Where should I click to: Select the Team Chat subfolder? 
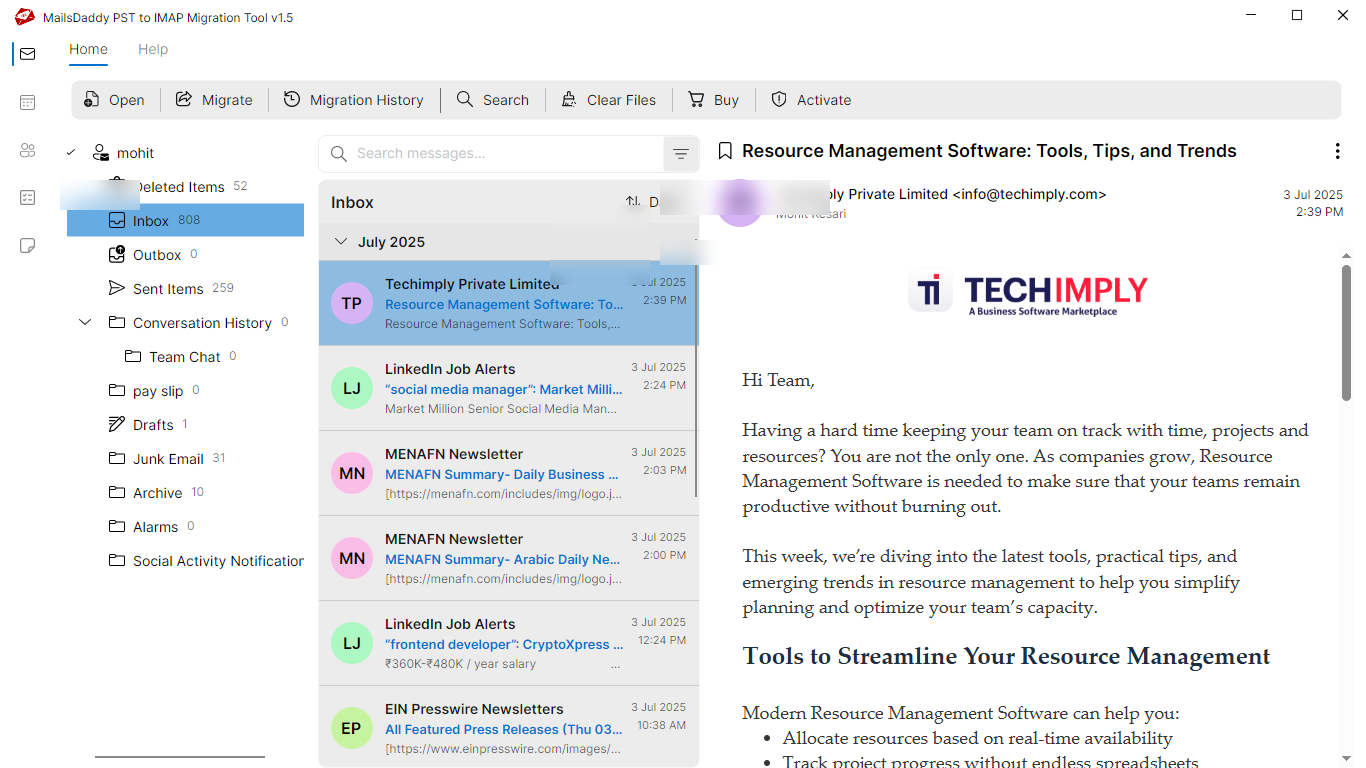tap(185, 357)
